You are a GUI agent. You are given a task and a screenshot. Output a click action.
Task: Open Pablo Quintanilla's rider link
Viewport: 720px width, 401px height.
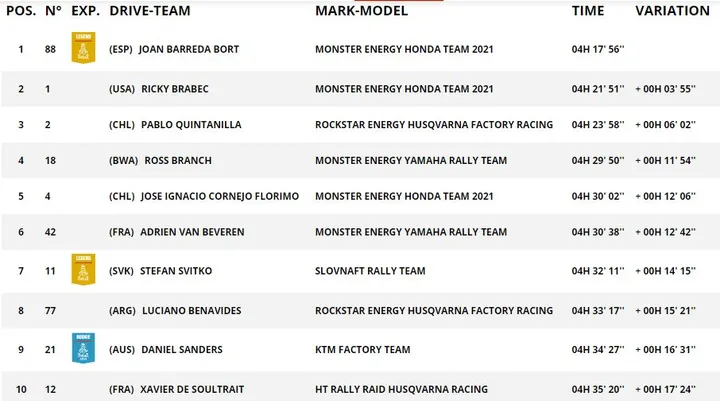[191, 124]
